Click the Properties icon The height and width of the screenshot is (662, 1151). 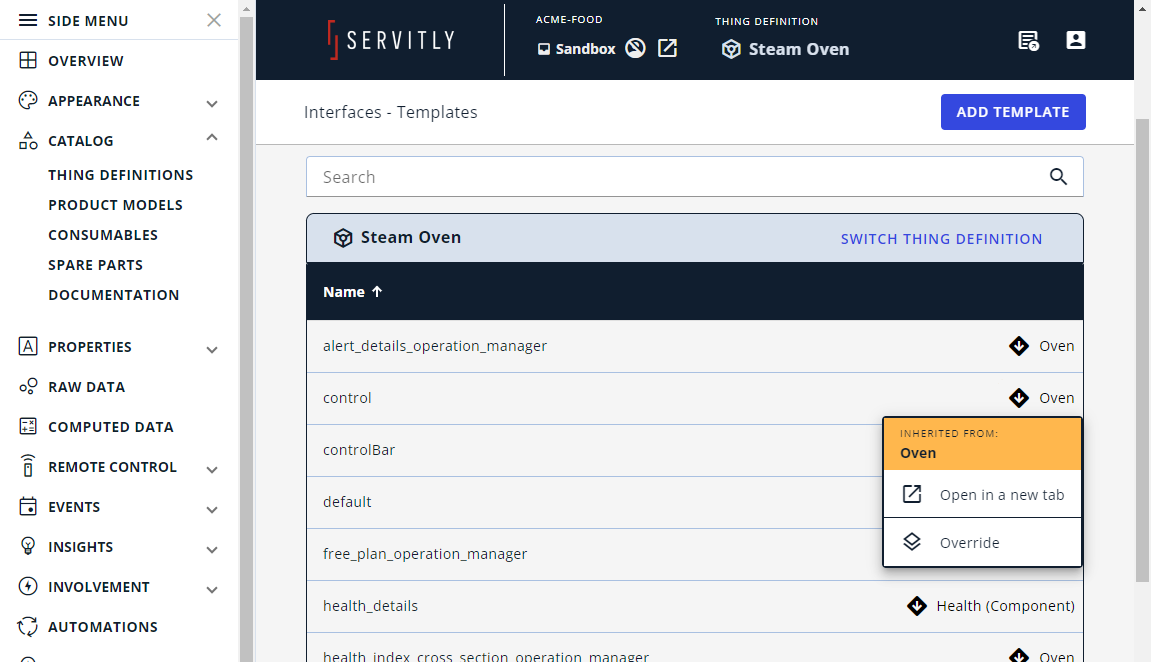[x=28, y=346]
